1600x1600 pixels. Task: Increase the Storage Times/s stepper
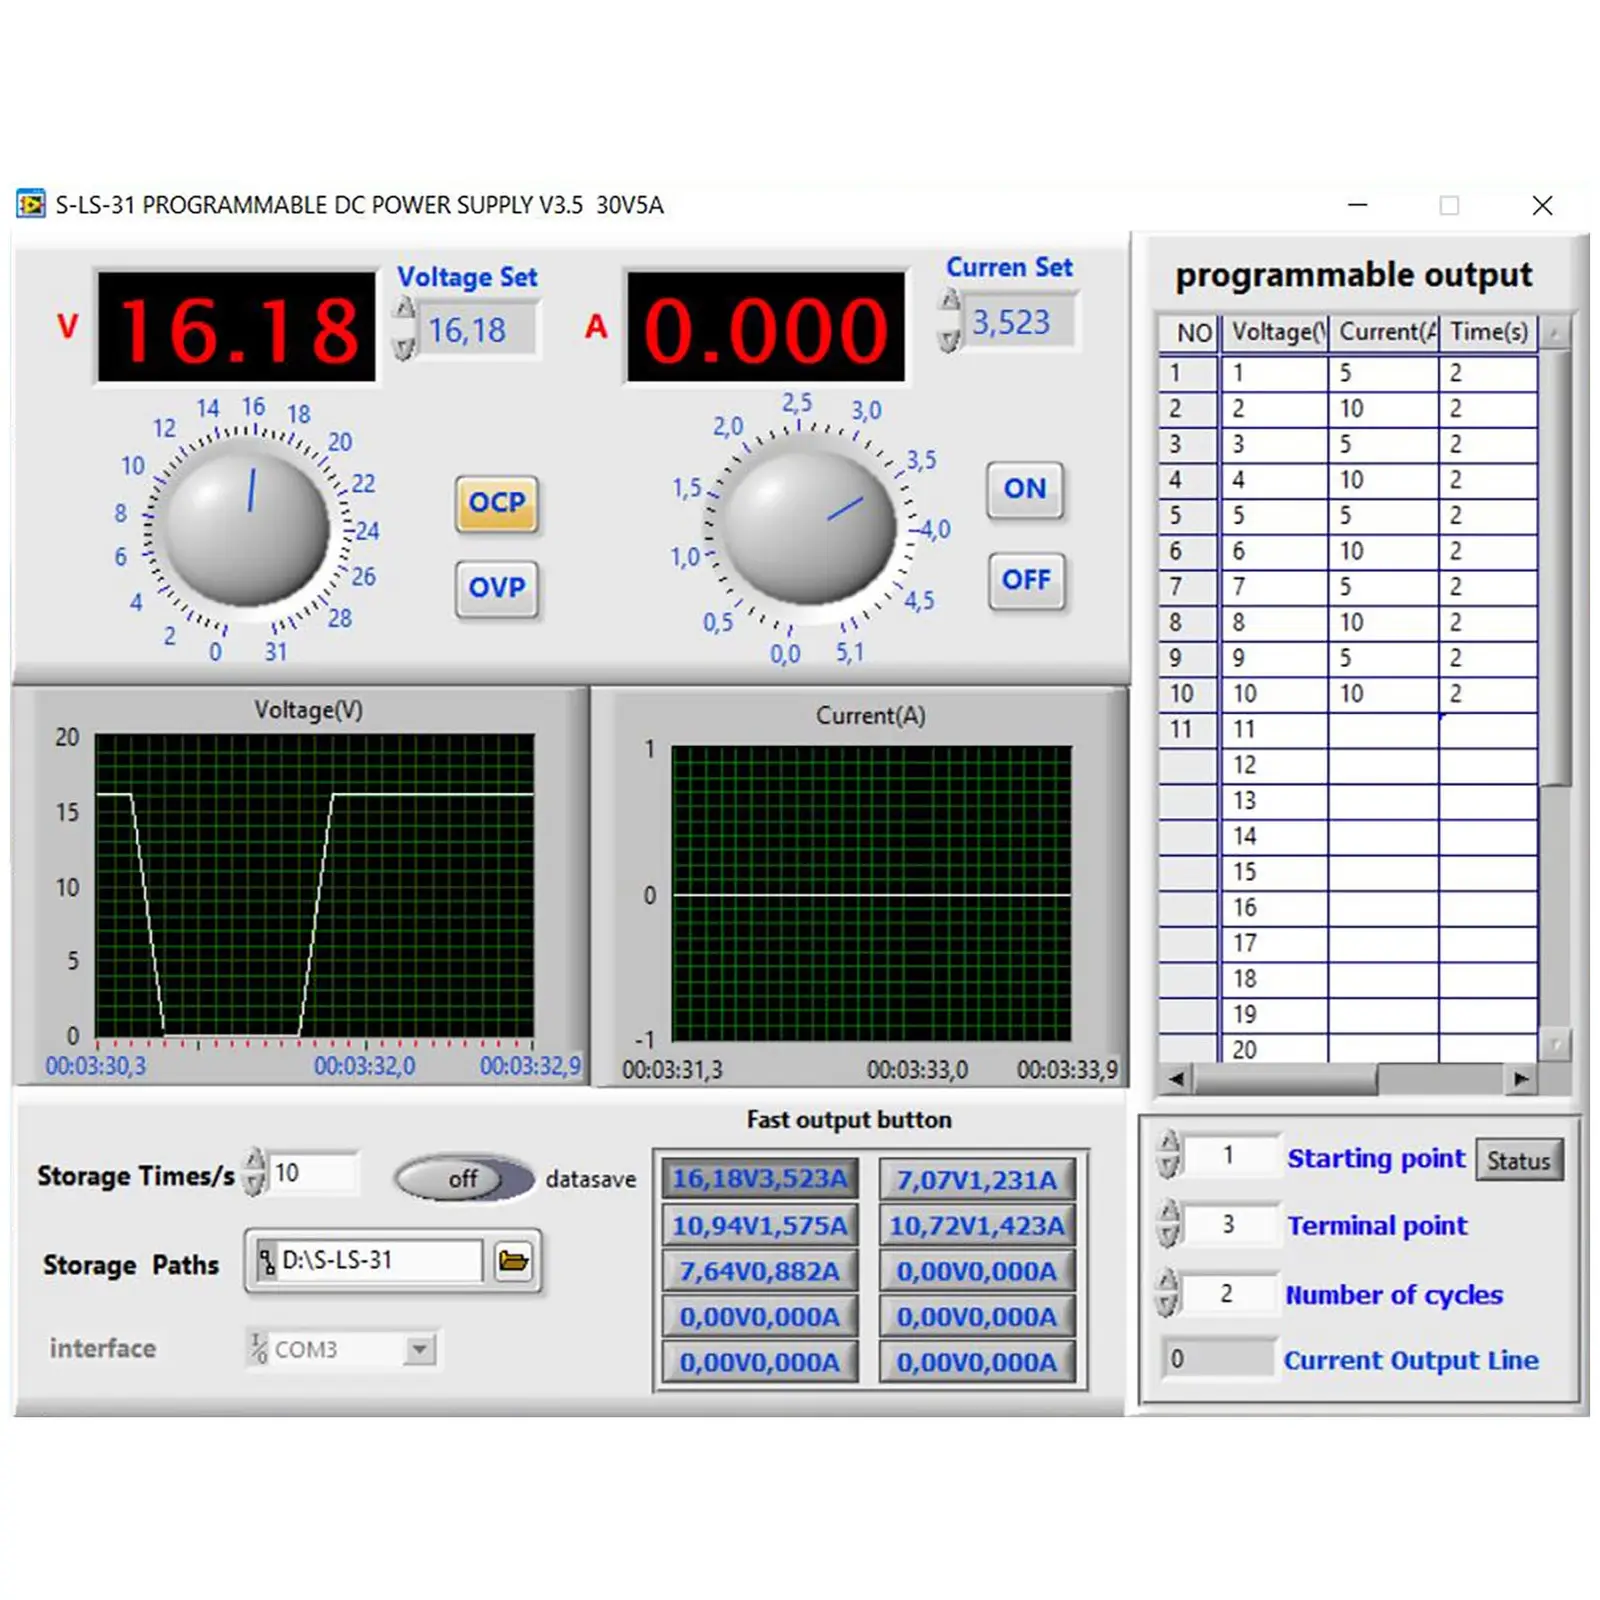click(x=256, y=1161)
